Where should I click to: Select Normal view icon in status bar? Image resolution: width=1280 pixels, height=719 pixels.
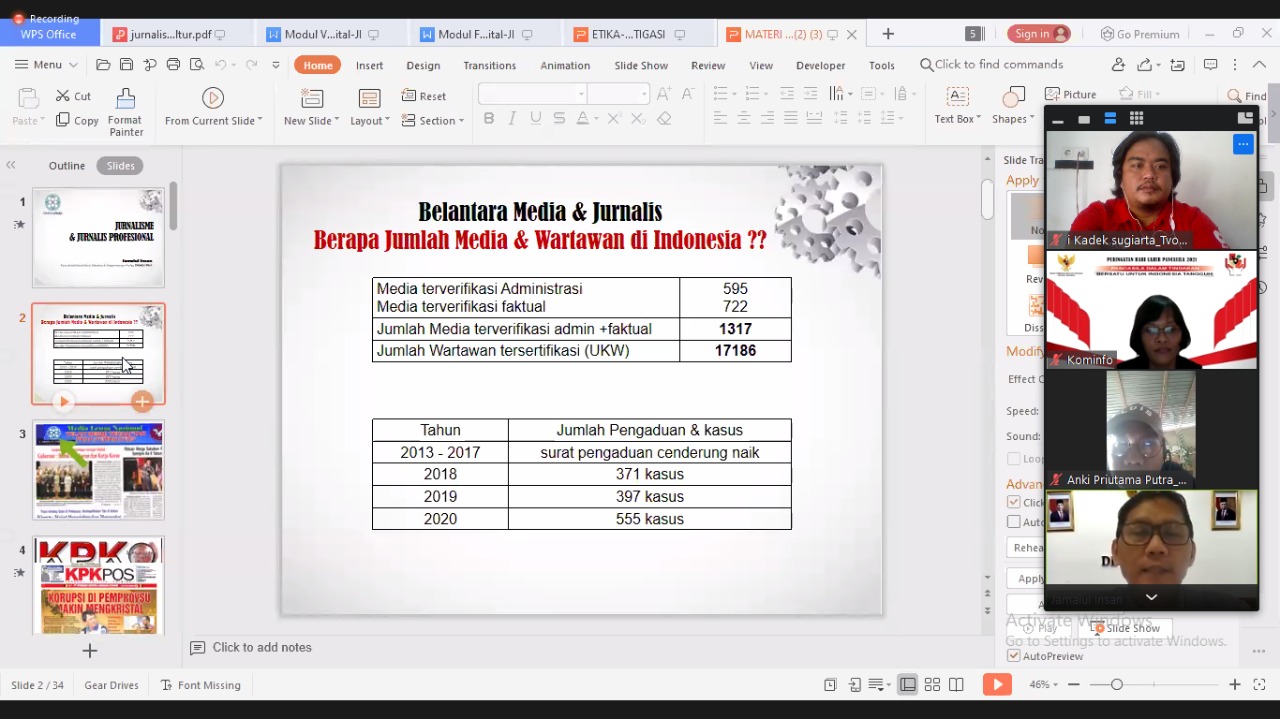point(908,685)
